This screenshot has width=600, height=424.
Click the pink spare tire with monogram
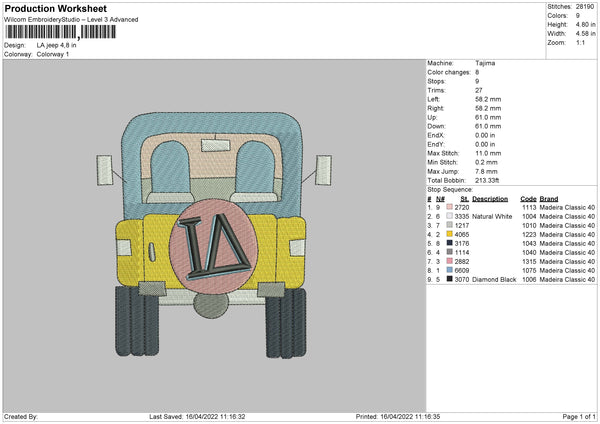pyautogui.click(x=212, y=246)
